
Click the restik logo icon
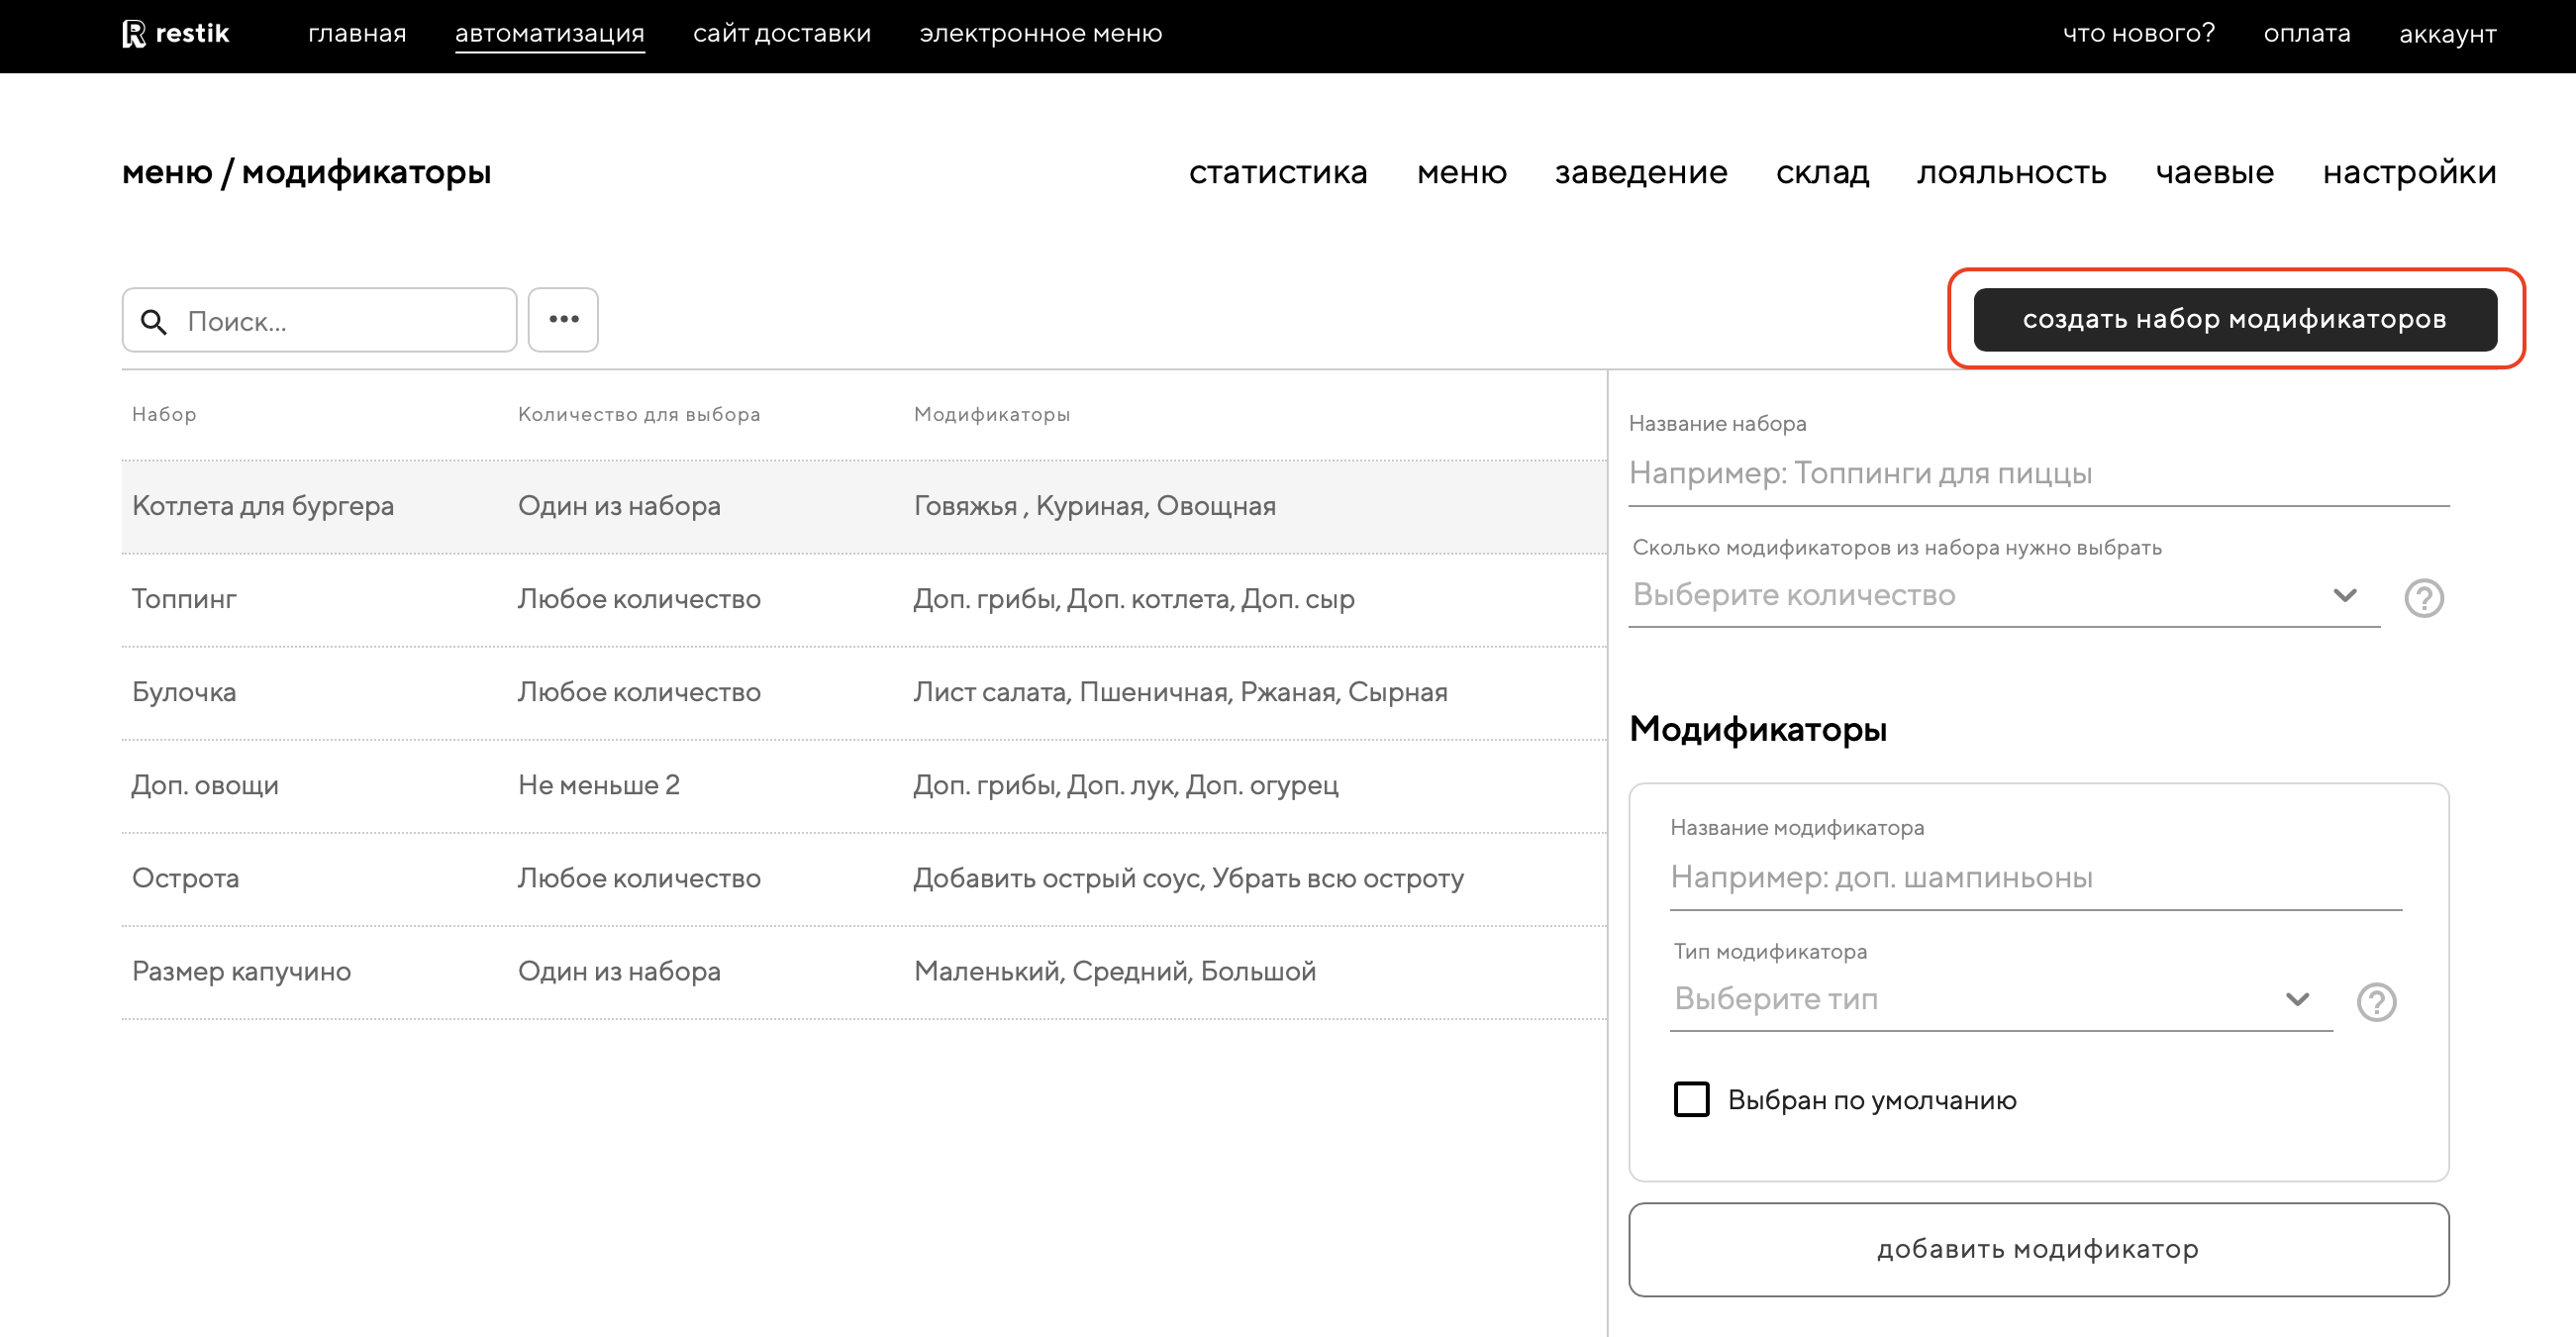tap(134, 34)
